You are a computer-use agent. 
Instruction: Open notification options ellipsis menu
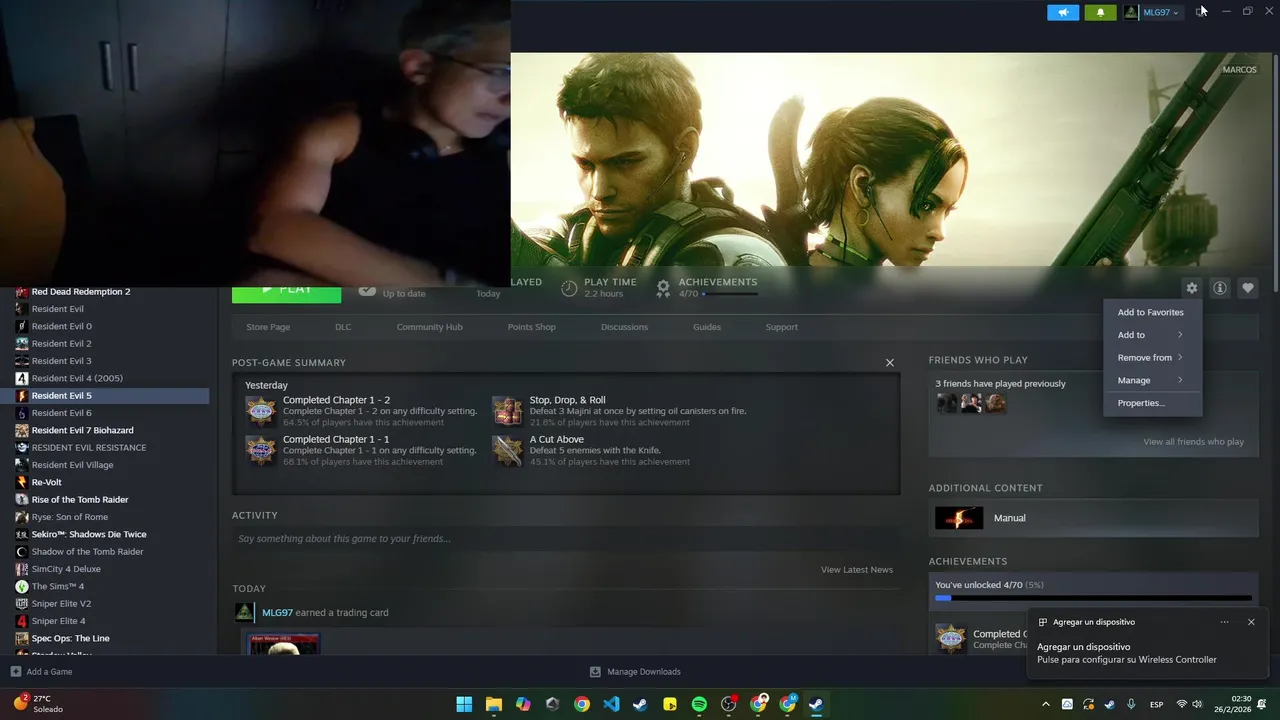click(x=1224, y=622)
